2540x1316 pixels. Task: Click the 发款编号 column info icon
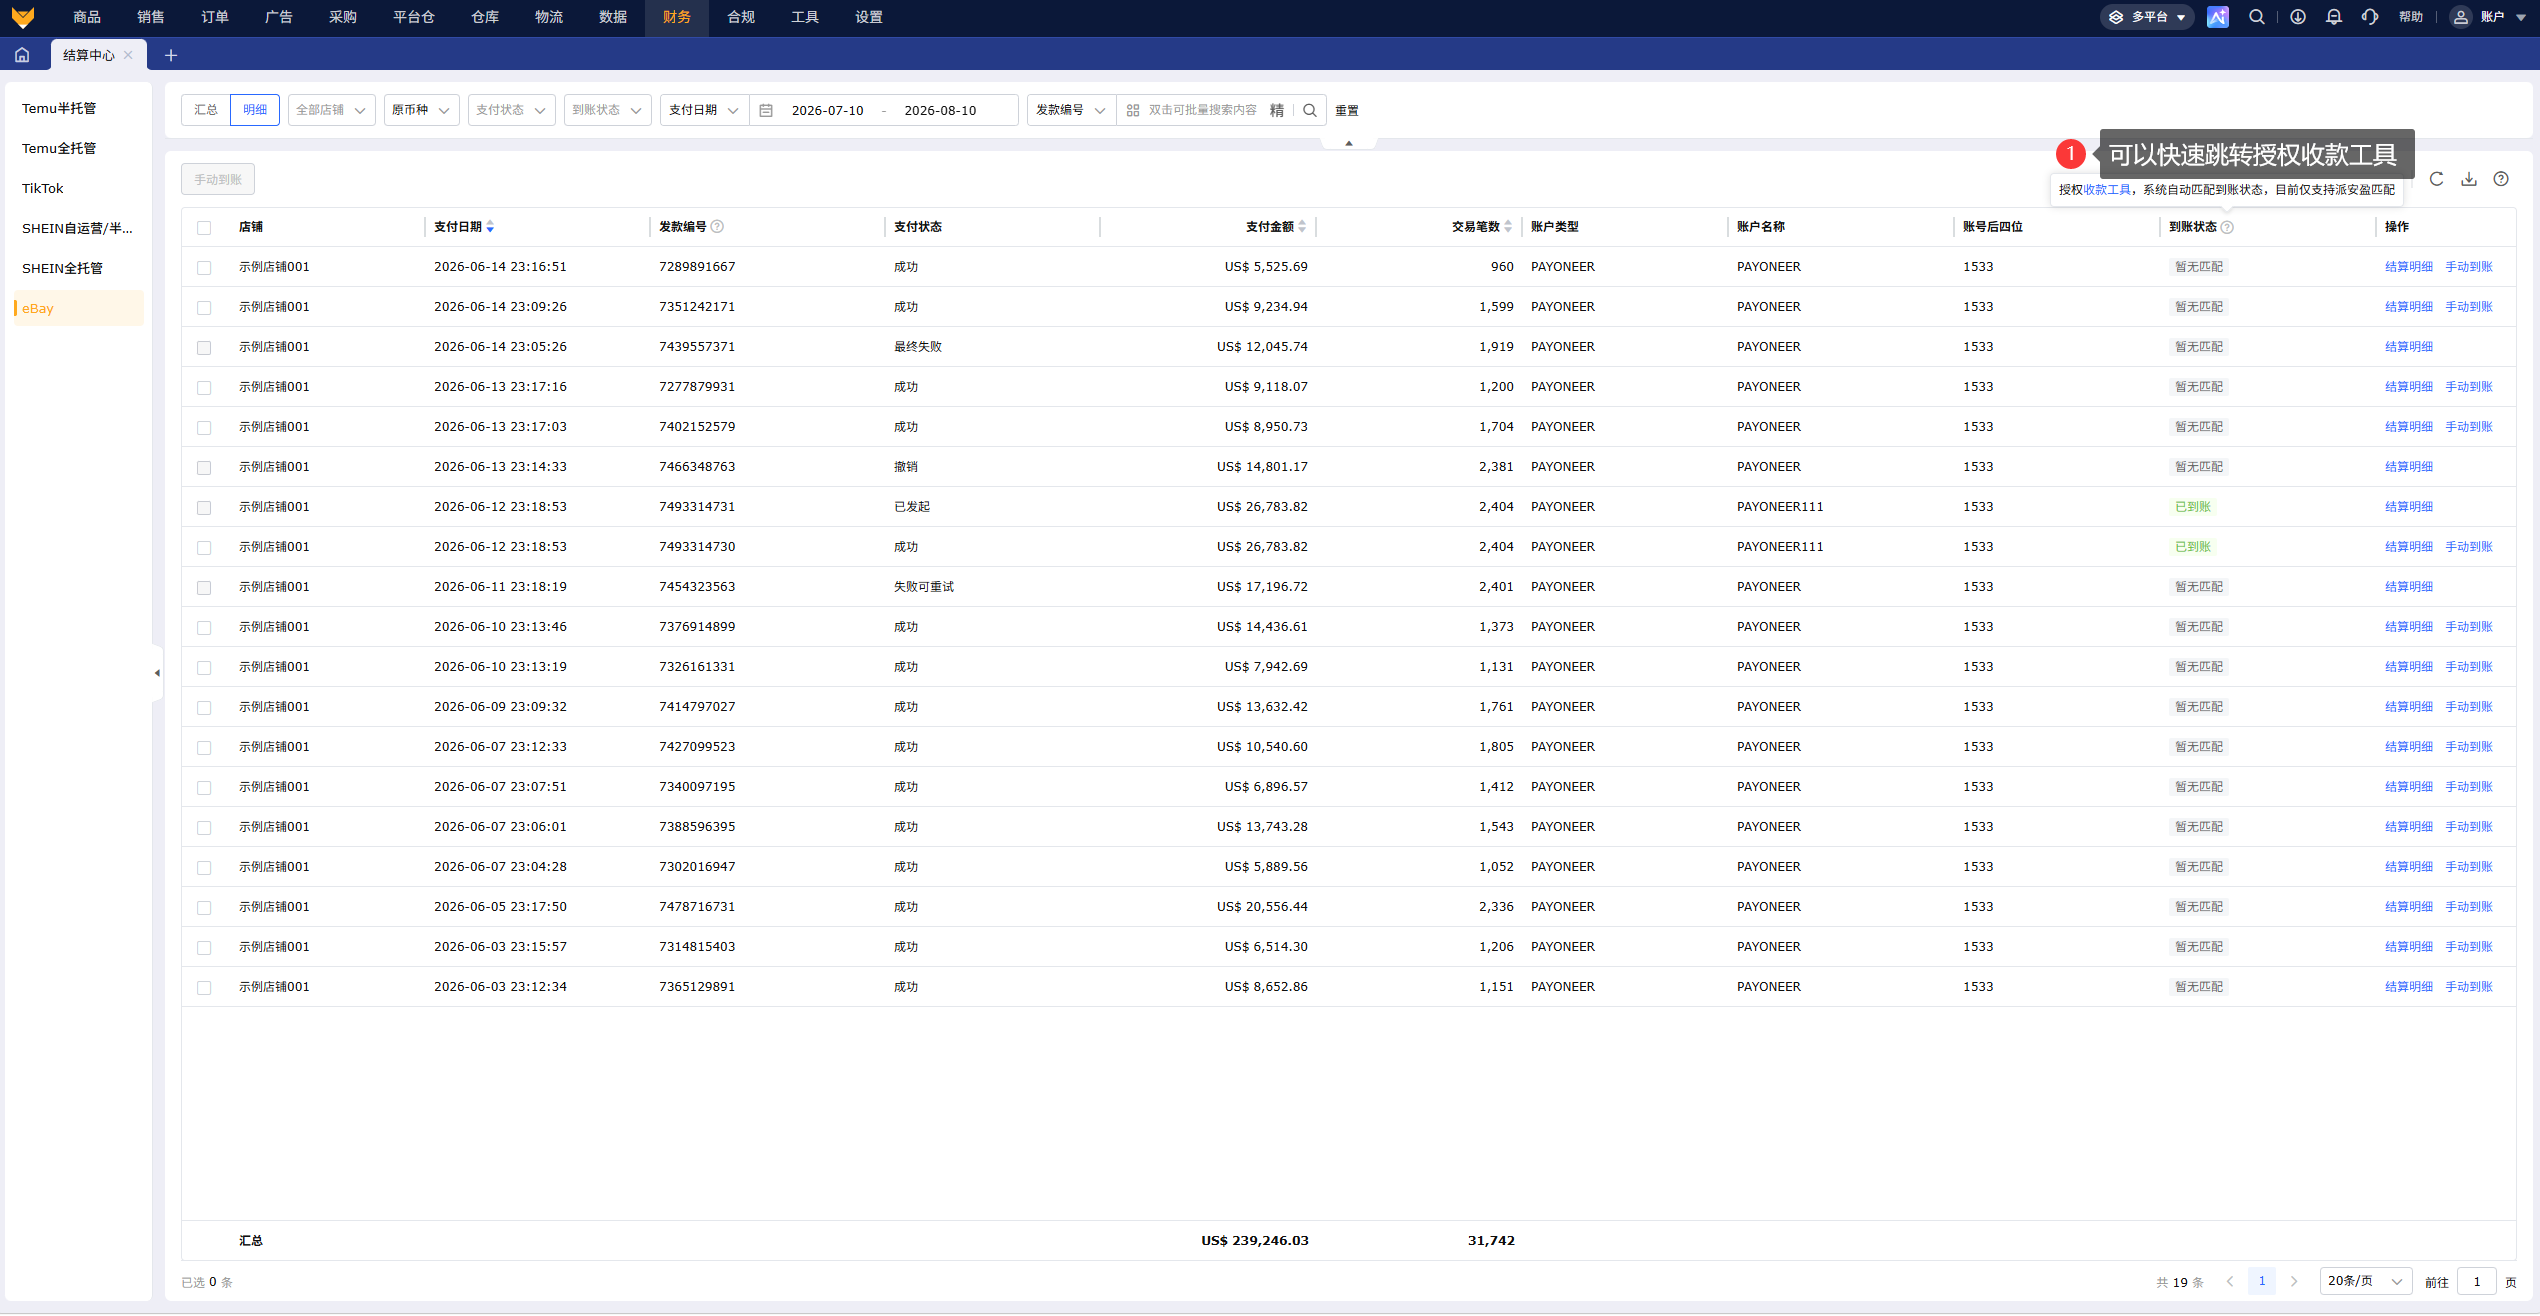pos(717,227)
